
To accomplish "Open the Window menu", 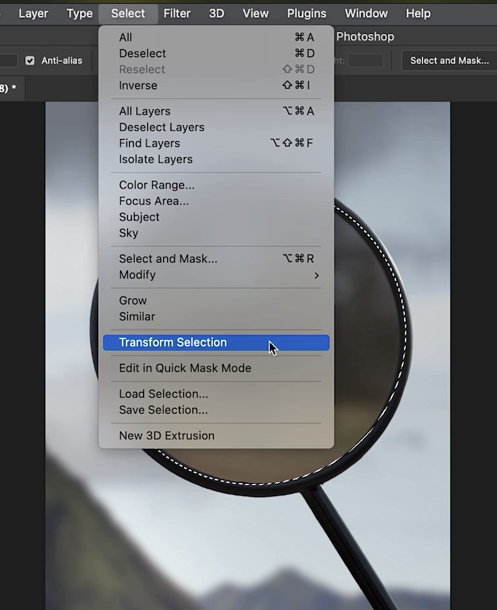I will pos(366,14).
